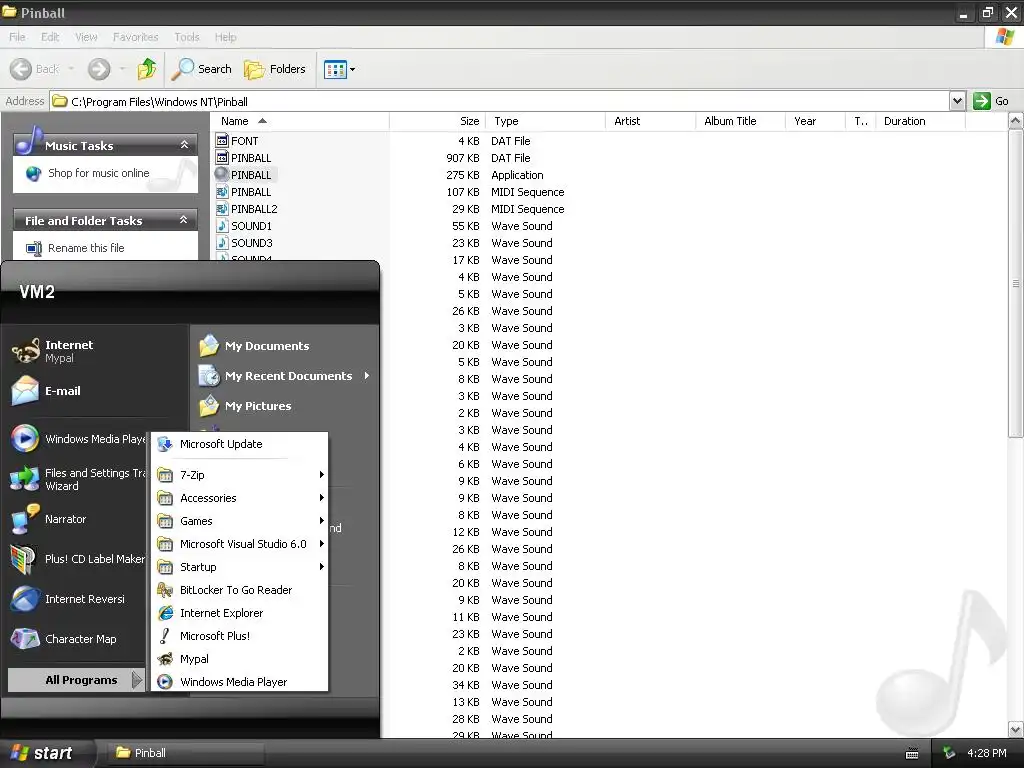Open the Views icon button
The image size is (1024, 768).
click(x=335, y=69)
